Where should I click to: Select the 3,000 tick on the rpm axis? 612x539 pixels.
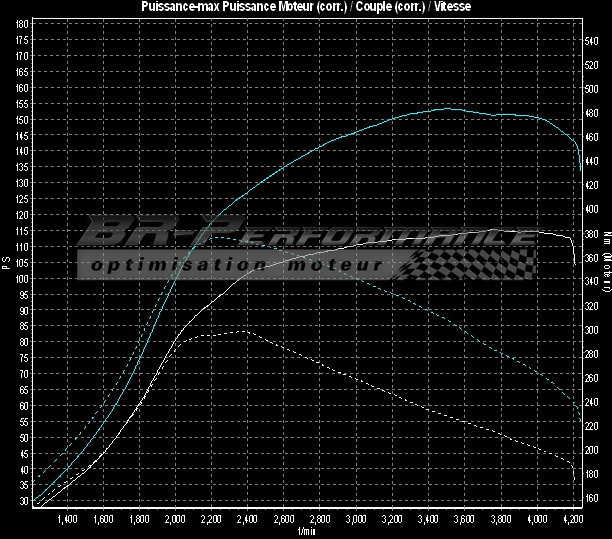coord(356,520)
